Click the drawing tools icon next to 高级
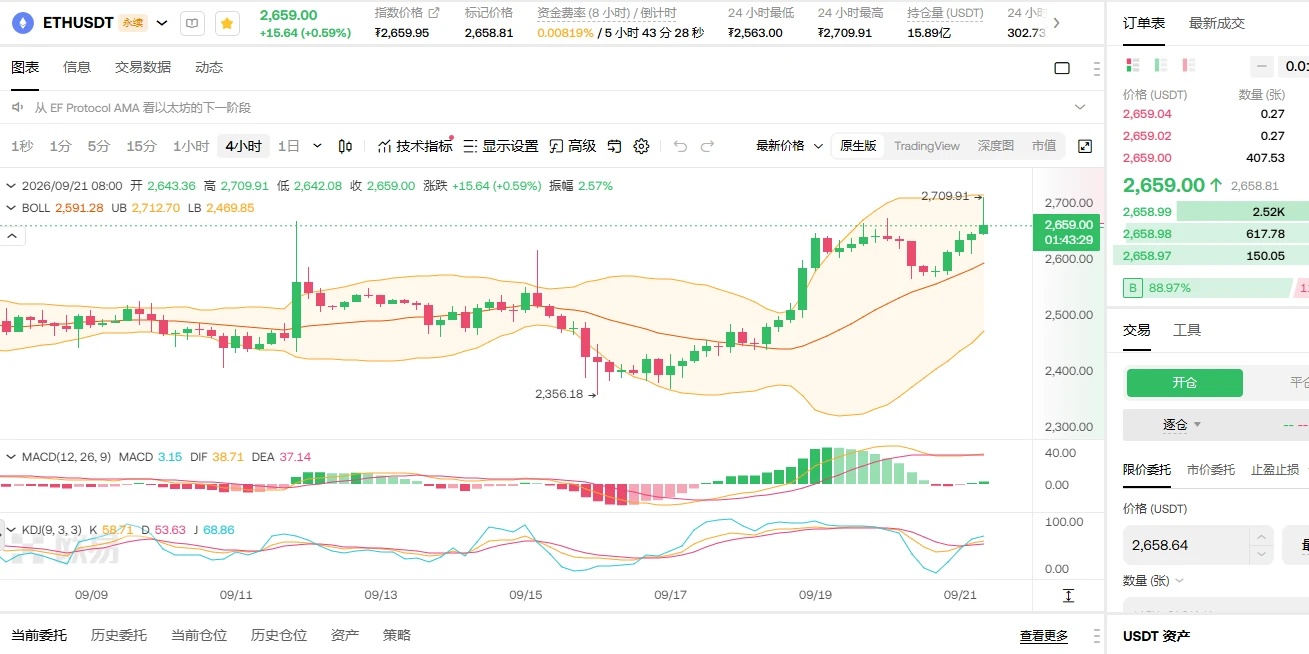Screen dimensions: 1309x654 coord(615,146)
